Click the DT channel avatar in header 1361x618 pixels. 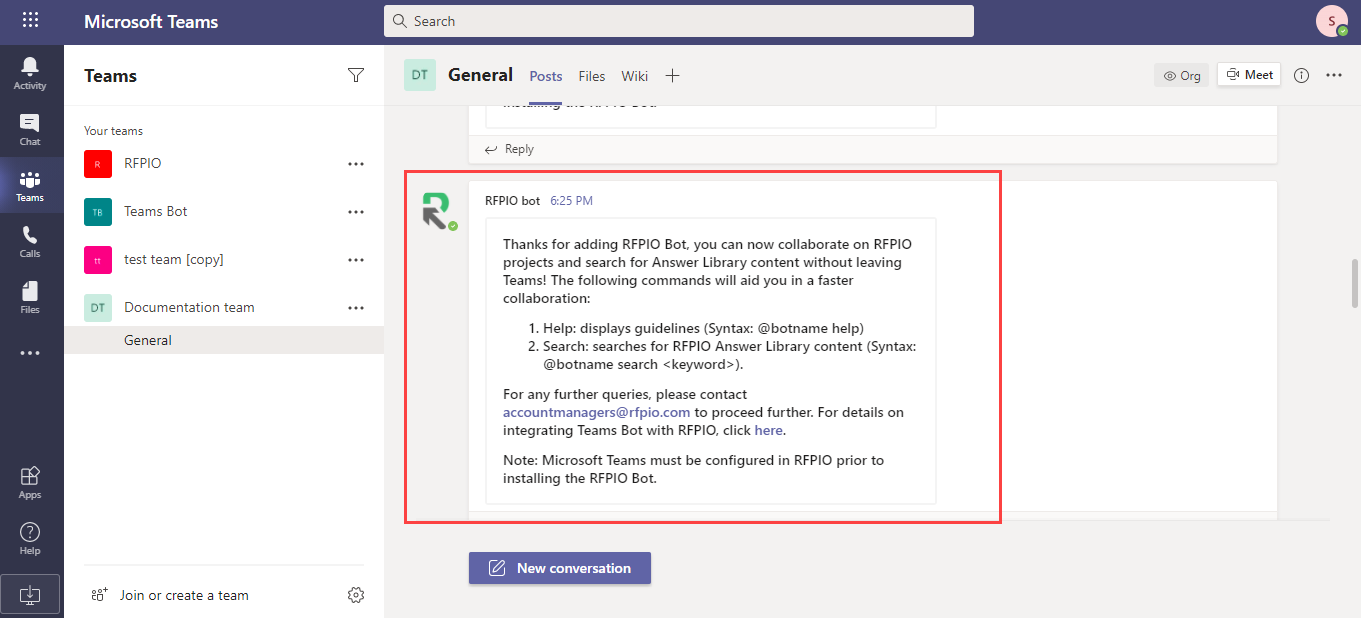click(x=420, y=75)
